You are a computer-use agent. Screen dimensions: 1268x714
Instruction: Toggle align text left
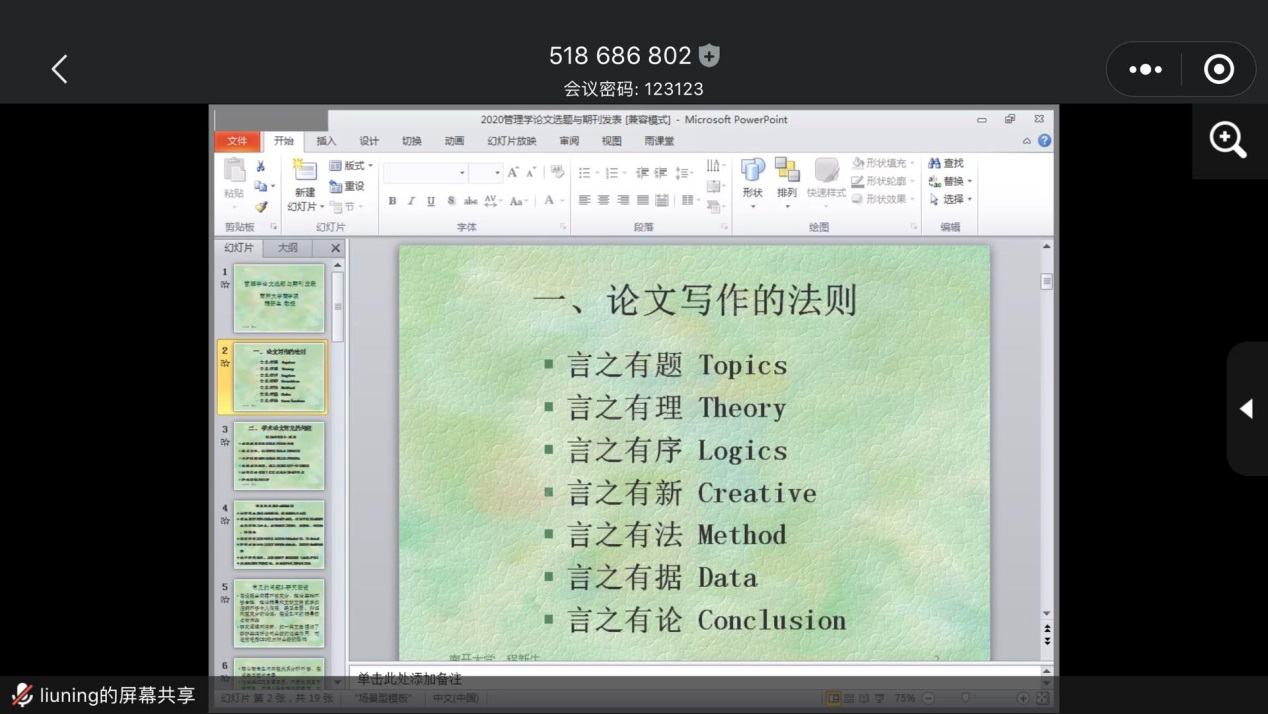(x=585, y=201)
